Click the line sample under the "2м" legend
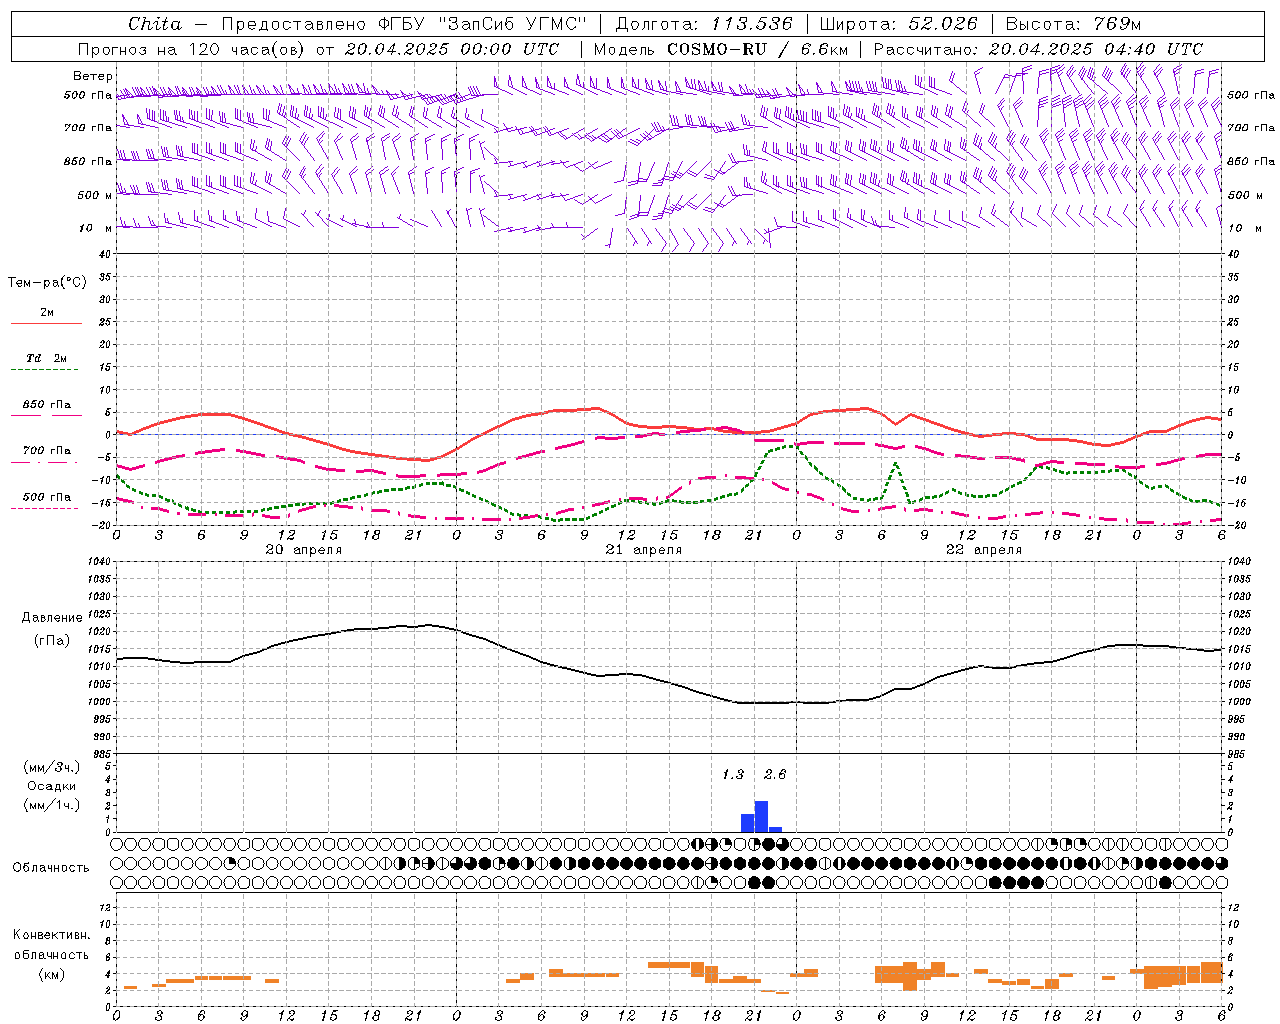Screen dimensions: 1280x1024 47,324
